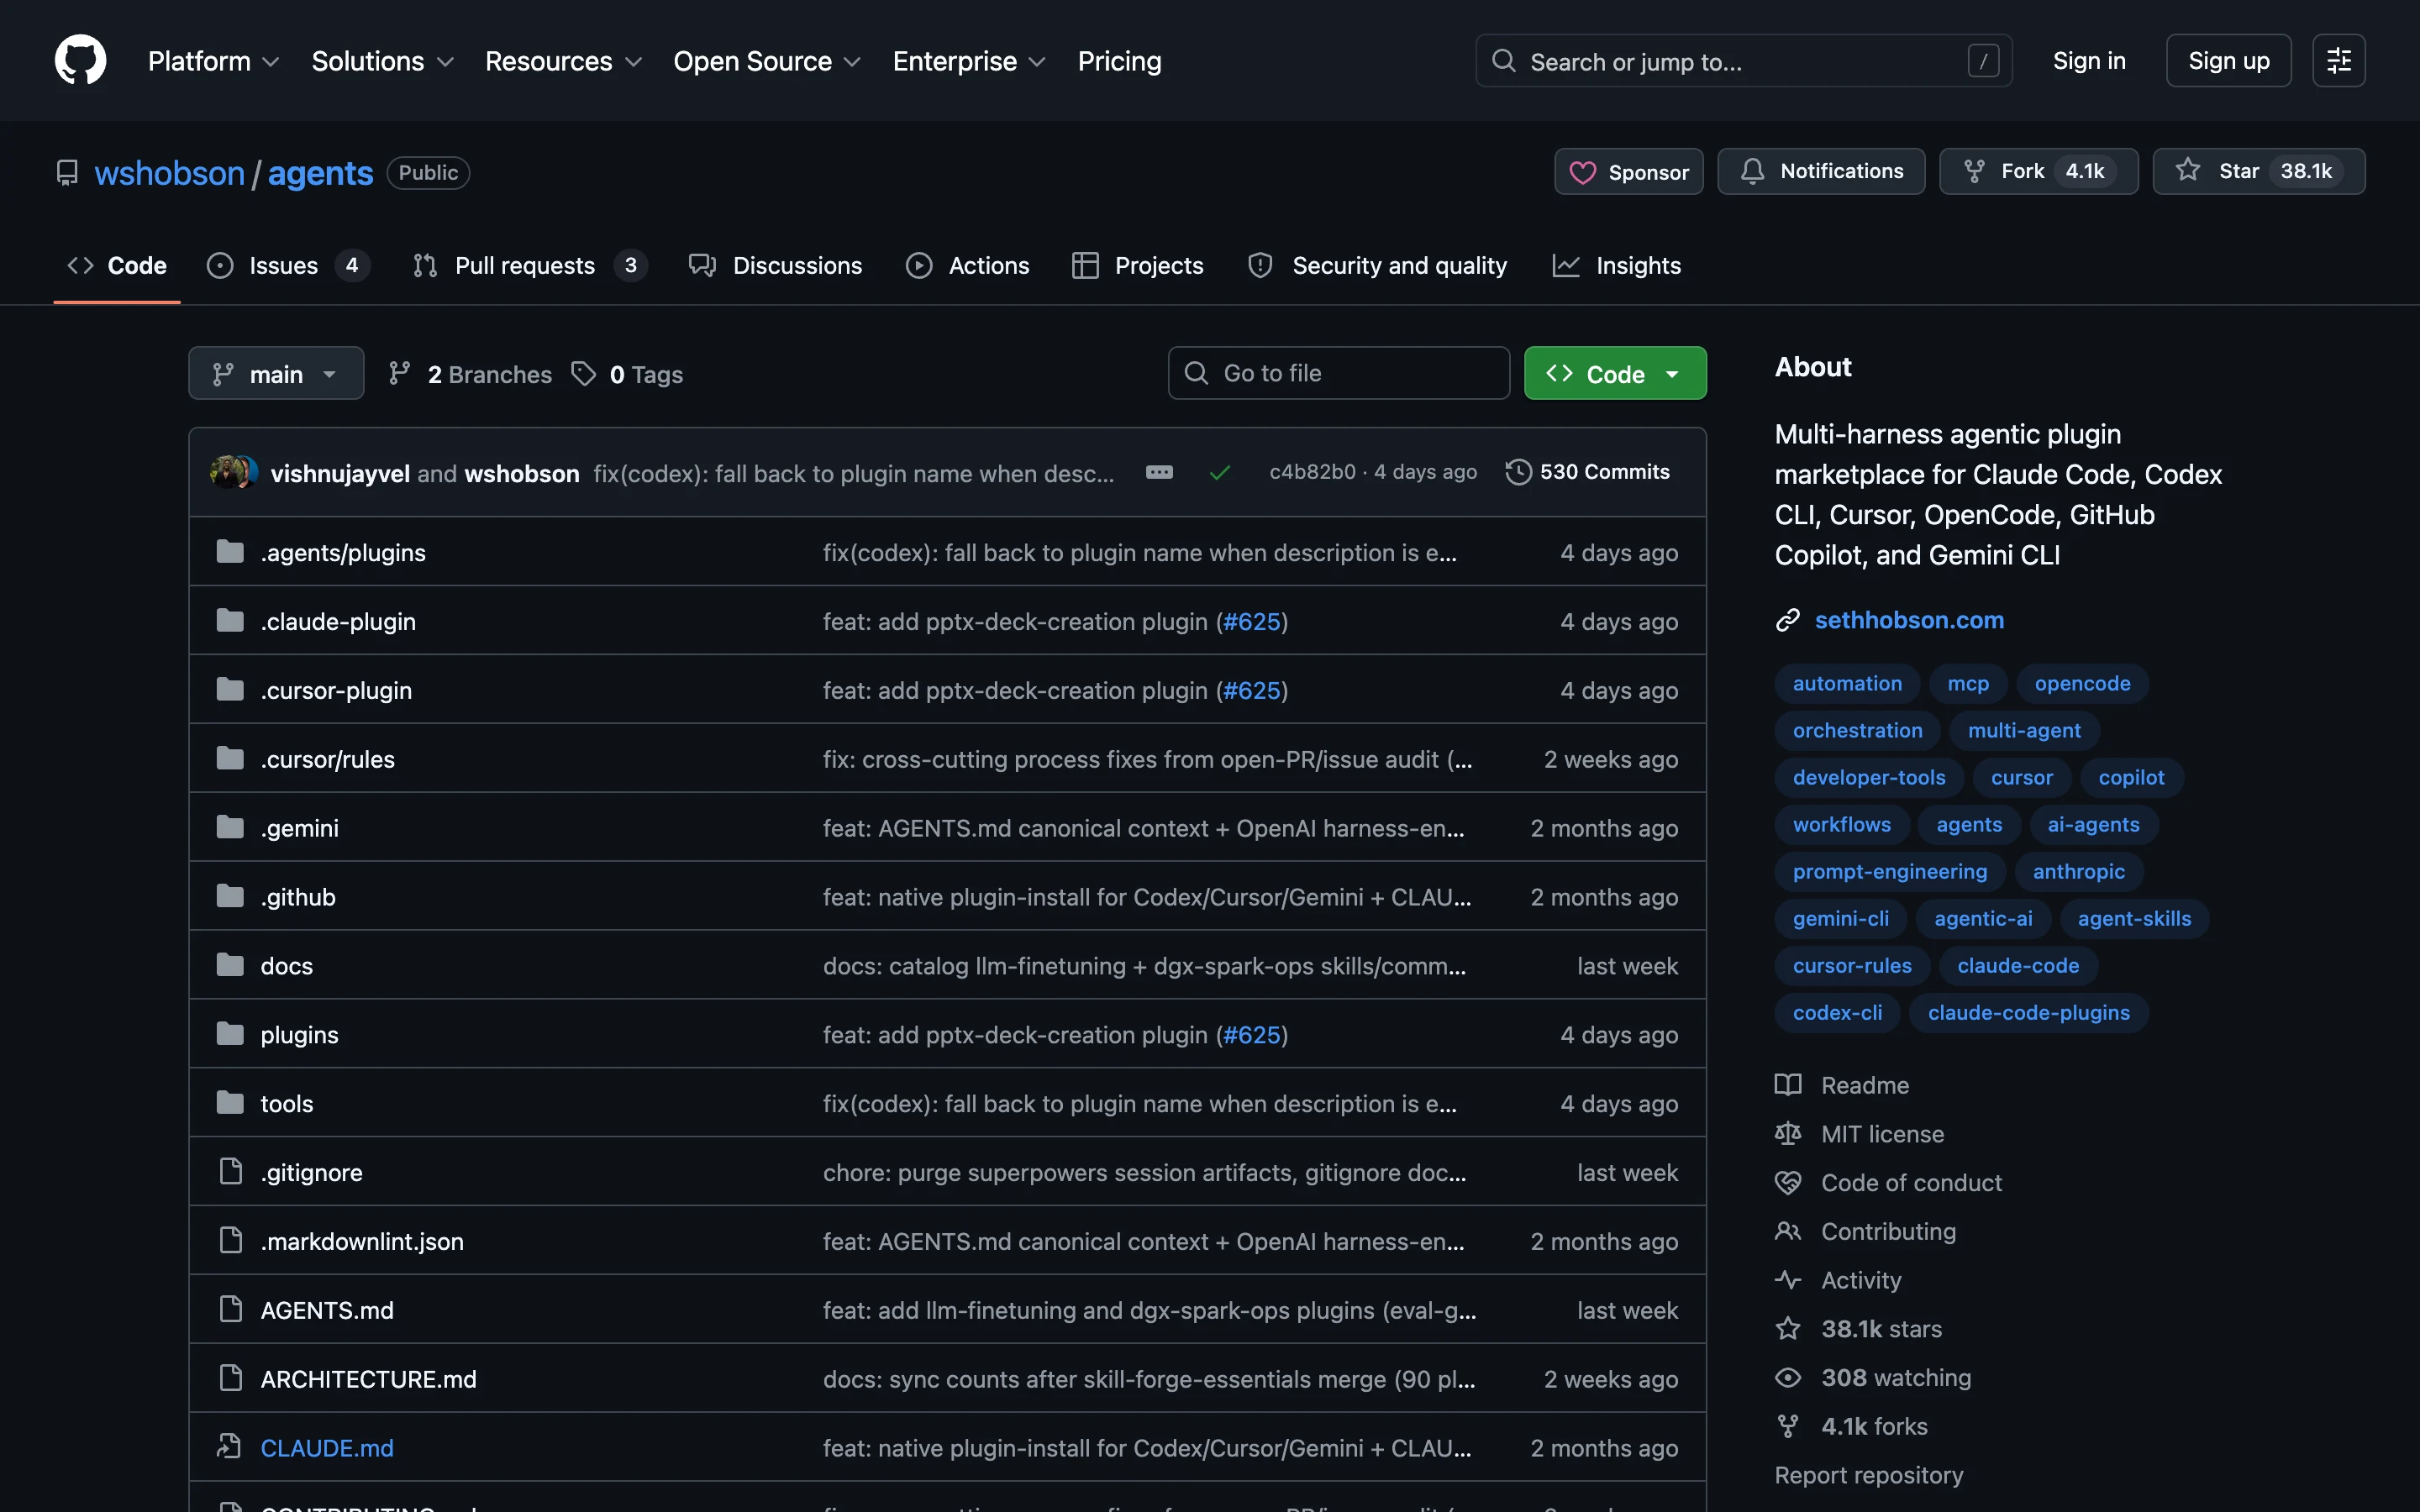Focus the Go to file input
Viewport: 2420px width, 1512px height.
(1338, 373)
